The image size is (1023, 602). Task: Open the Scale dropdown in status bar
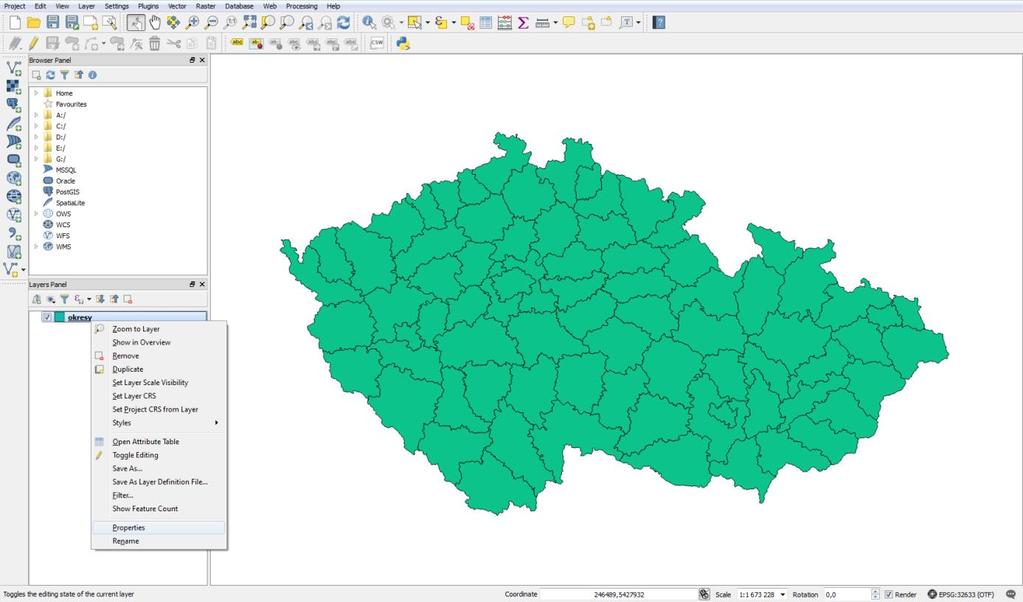(782, 594)
